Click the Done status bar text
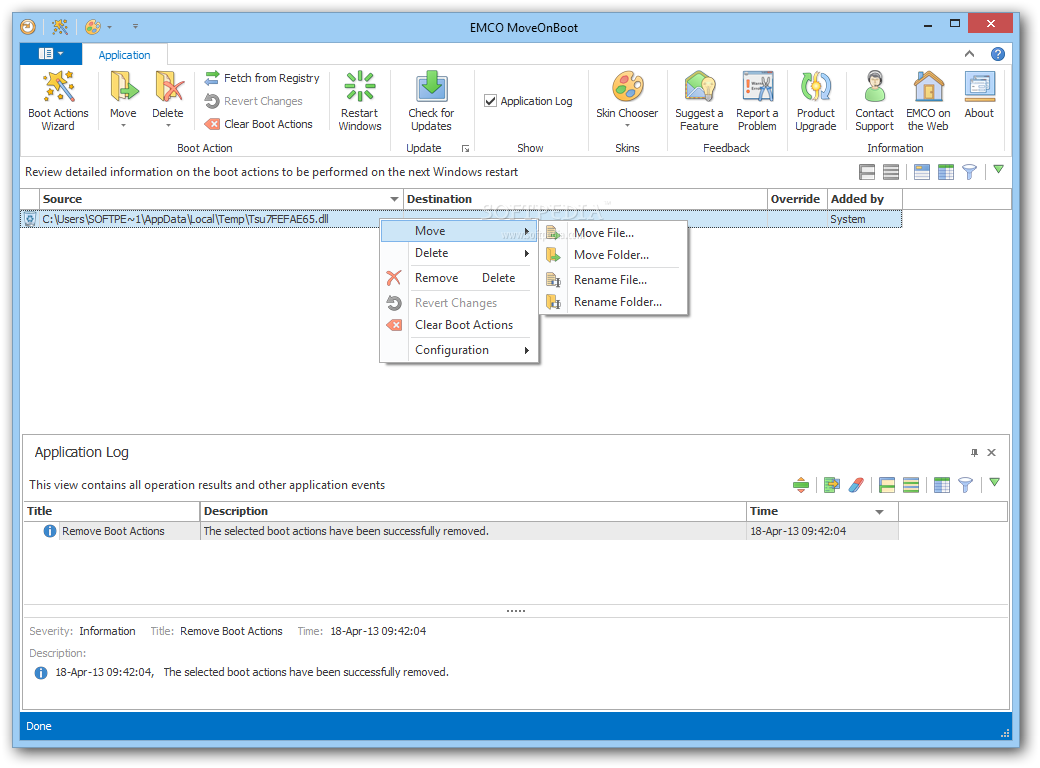Viewport: 1040px width, 768px height. (38, 726)
